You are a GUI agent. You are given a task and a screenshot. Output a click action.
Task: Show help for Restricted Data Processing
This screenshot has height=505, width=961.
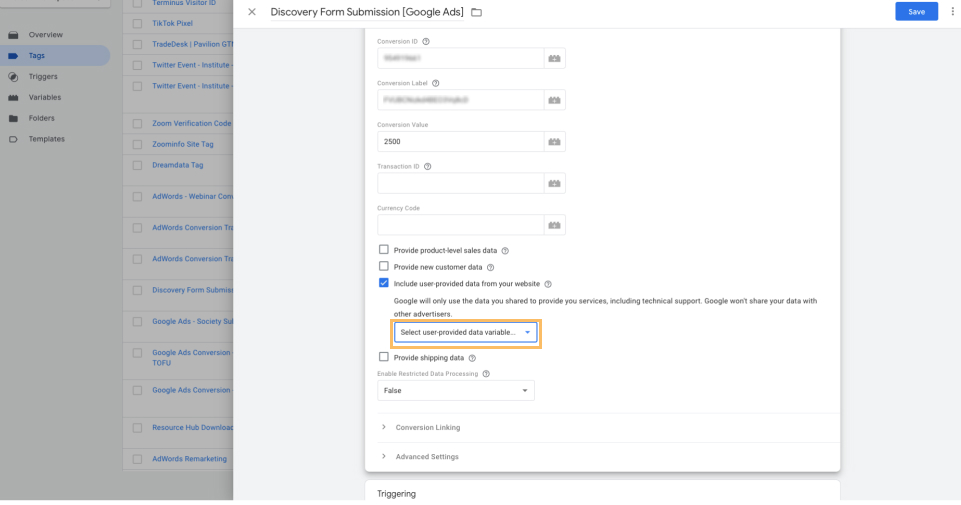[x=486, y=374]
